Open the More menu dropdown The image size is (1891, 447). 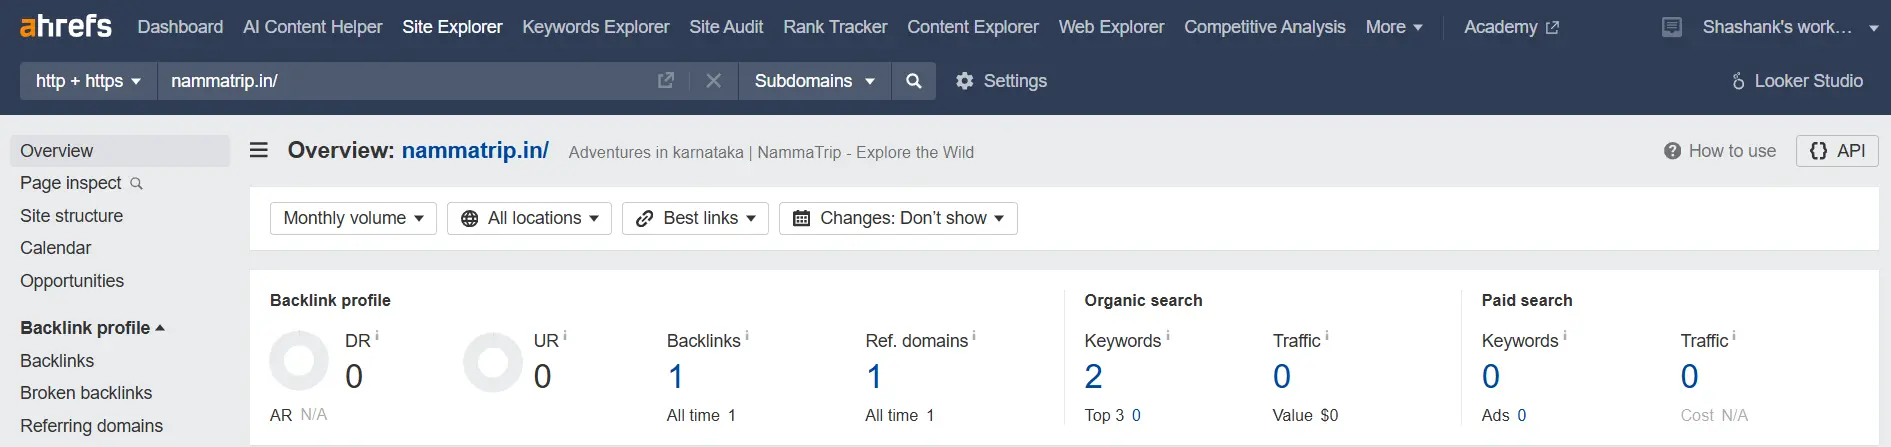point(1394,27)
